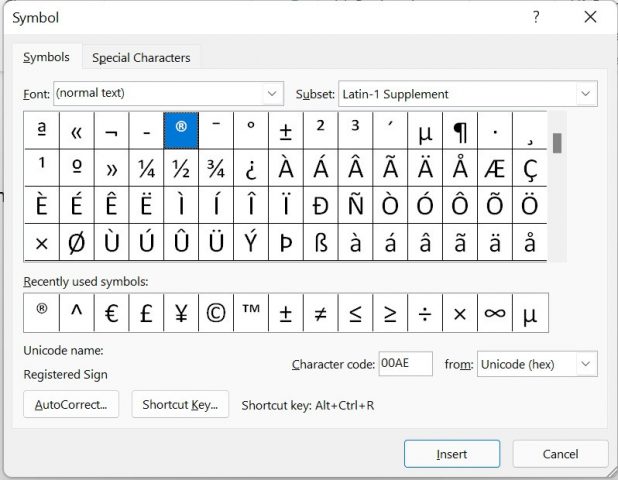Focus the Character code input field
Screen dimensions: 618x480
tap(405, 364)
